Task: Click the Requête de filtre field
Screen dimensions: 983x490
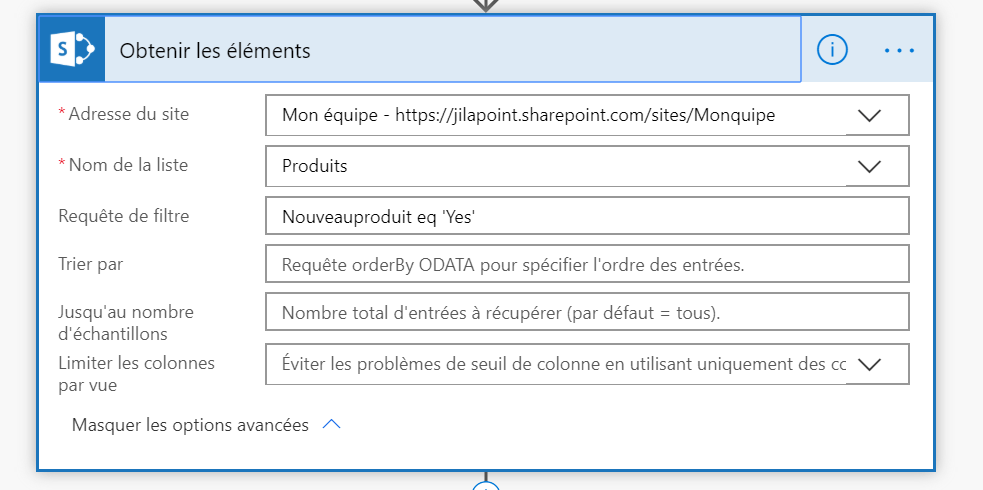Action: click(x=587, y=216)
